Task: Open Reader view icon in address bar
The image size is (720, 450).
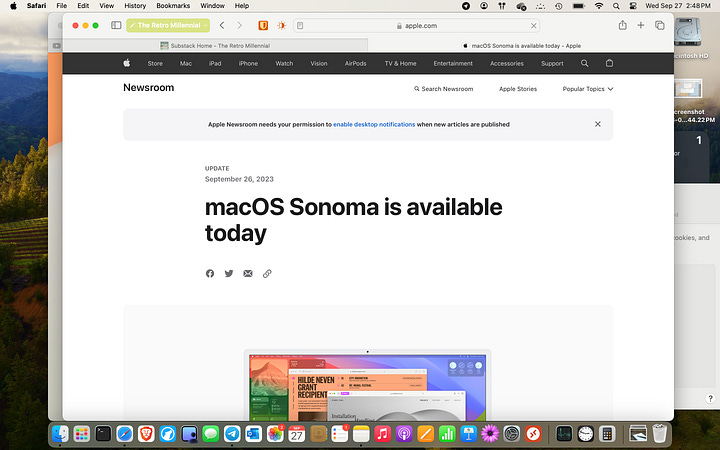Action: [x=300, y=26]
